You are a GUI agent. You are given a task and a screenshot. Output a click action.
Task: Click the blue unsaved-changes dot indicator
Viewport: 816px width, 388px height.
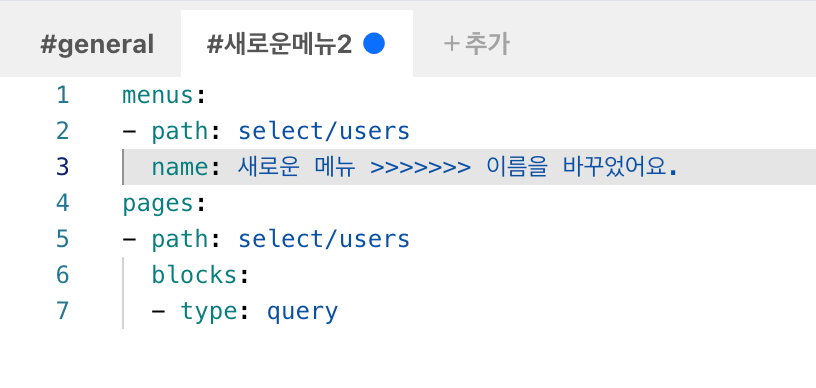click(374, 44)
